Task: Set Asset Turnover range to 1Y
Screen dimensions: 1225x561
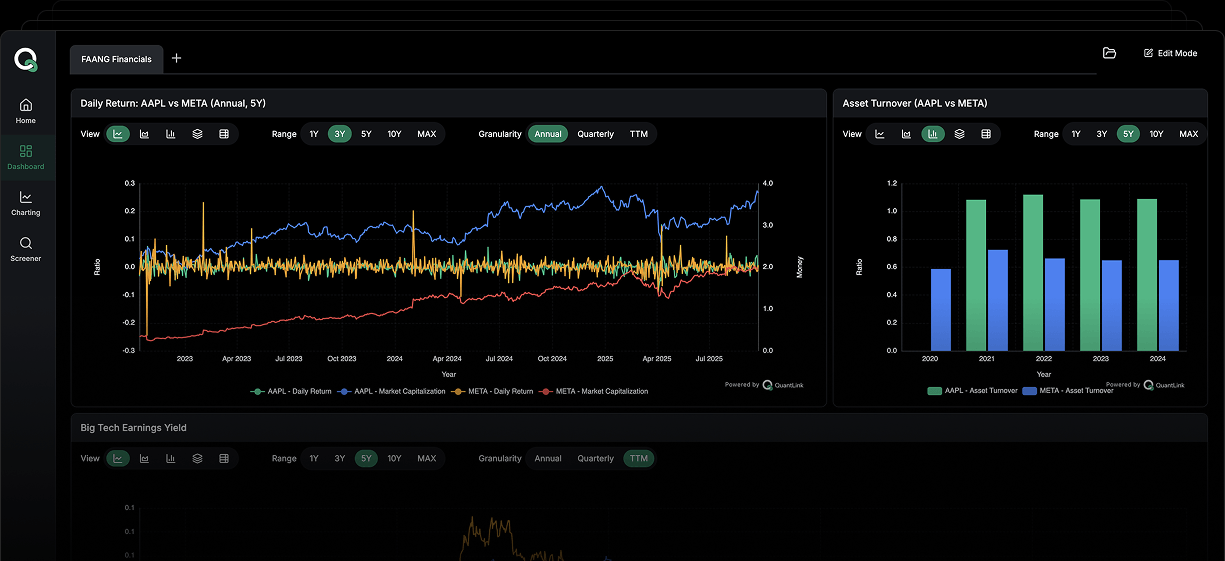Action: pos(1076,134)
